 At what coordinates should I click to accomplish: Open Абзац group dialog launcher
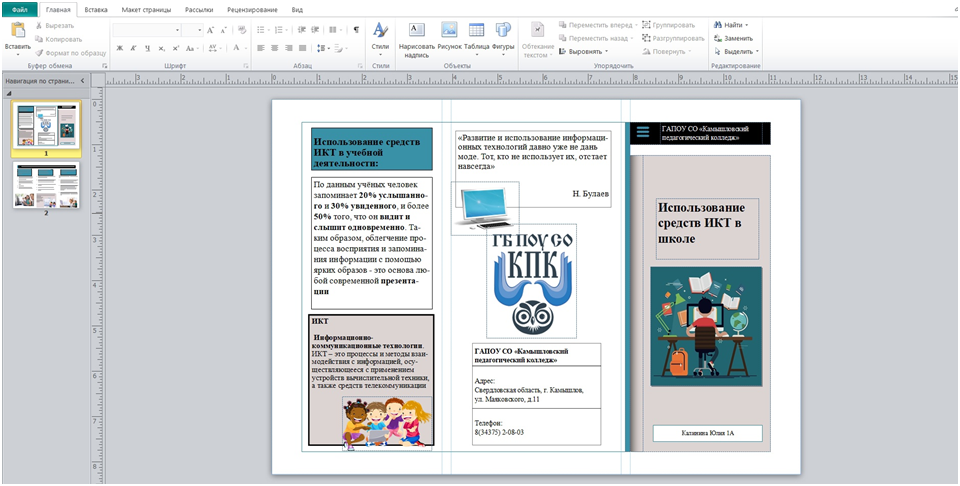tap(361, 65)
